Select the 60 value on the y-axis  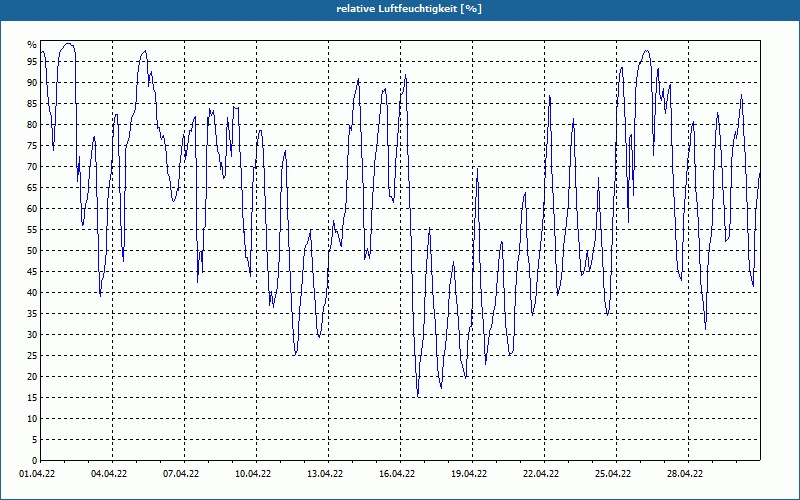[x=32, y=209]
